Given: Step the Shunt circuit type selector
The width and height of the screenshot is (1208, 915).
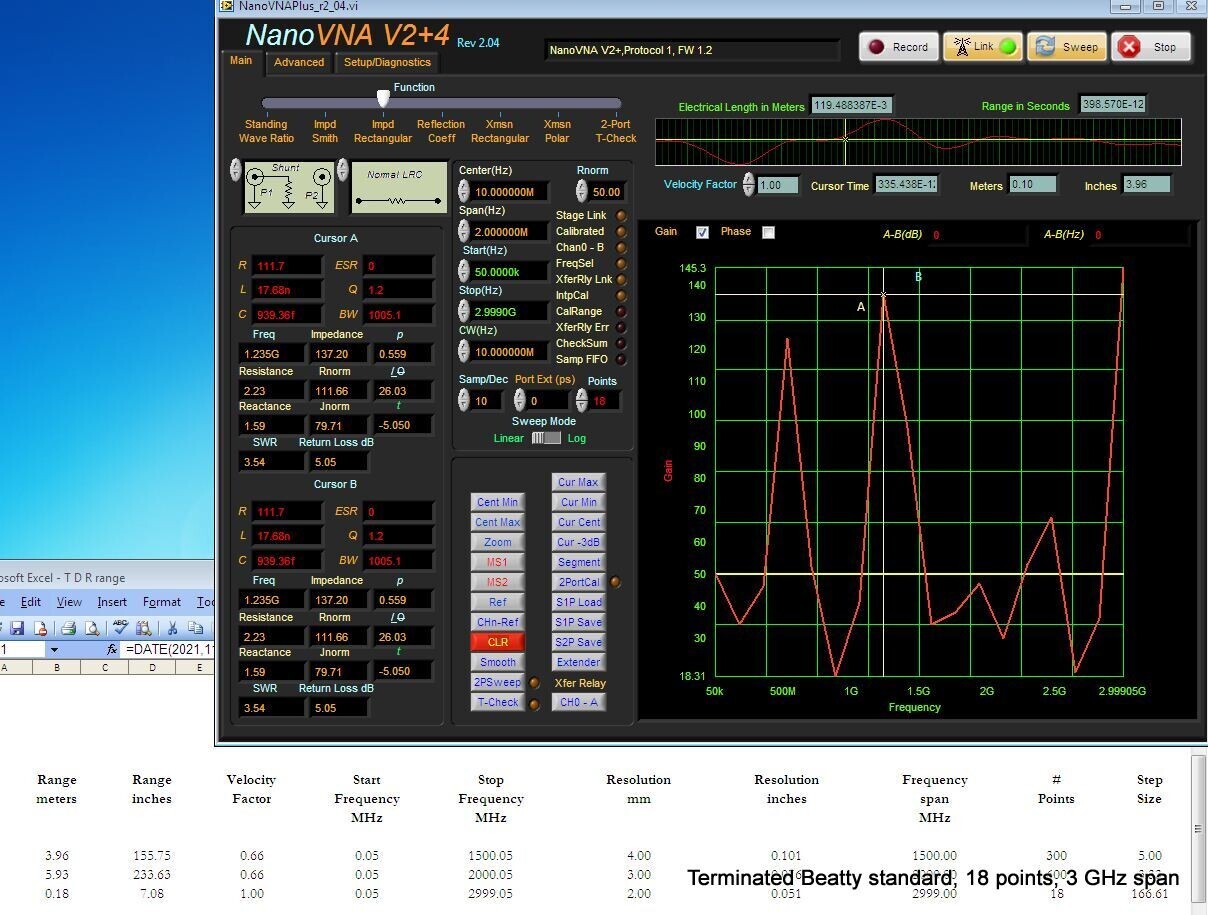Looking at the screenshot, I should tap(236, 170).
